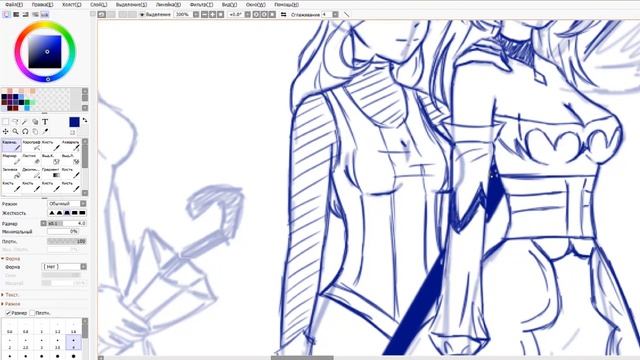Image resolution: width=640 pixels, height=360 pixels.
Task: Open the Режим blending mode dropdown
Action: click(x=67, y=204)
